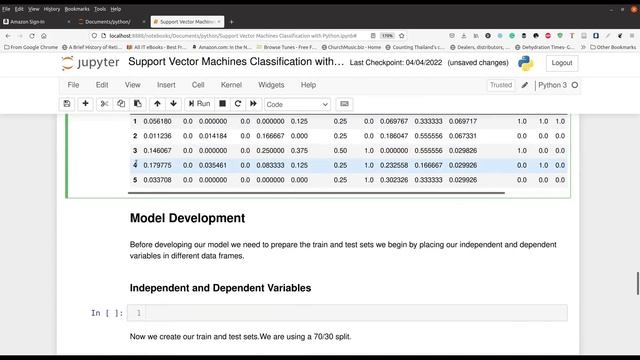Open Firefox downloads icon
Screen dimensions: 640x360
464,36
